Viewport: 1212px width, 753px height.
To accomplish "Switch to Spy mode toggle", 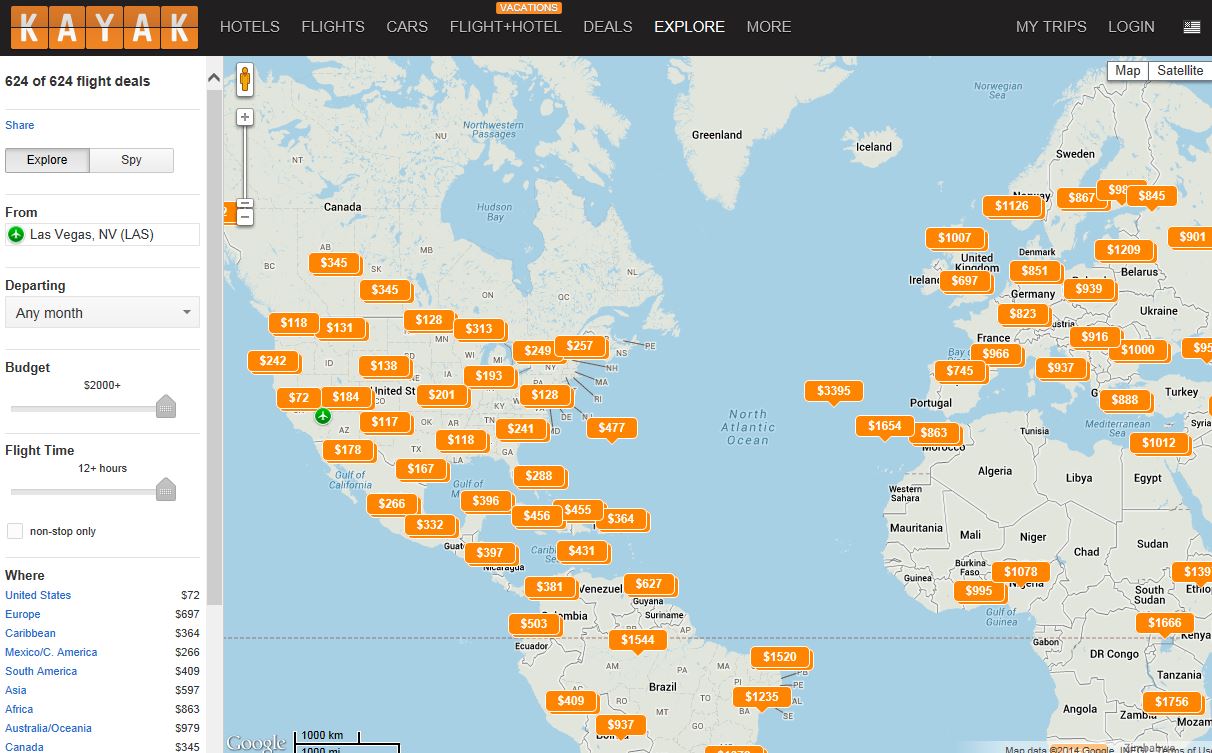I will [x=131, y=160].
